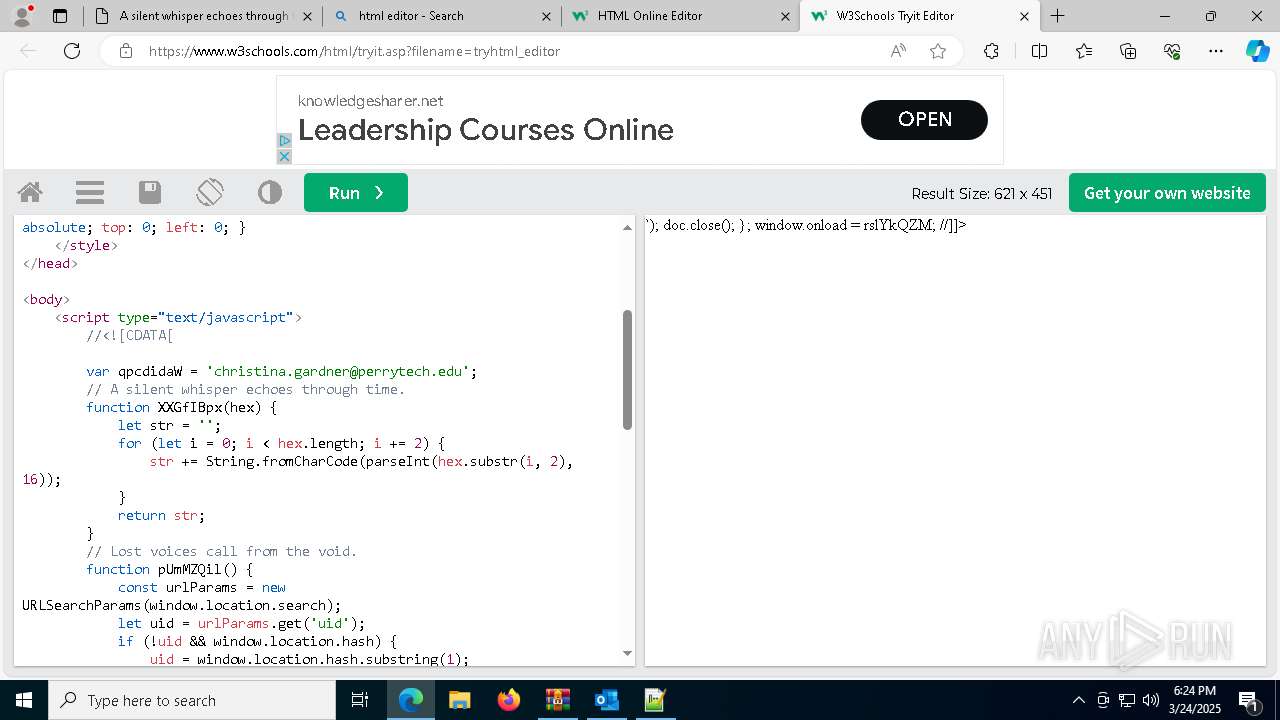Viewport: 1280px width, 720px height.
Task: View site information lock icon
Action: click(125, 51)
